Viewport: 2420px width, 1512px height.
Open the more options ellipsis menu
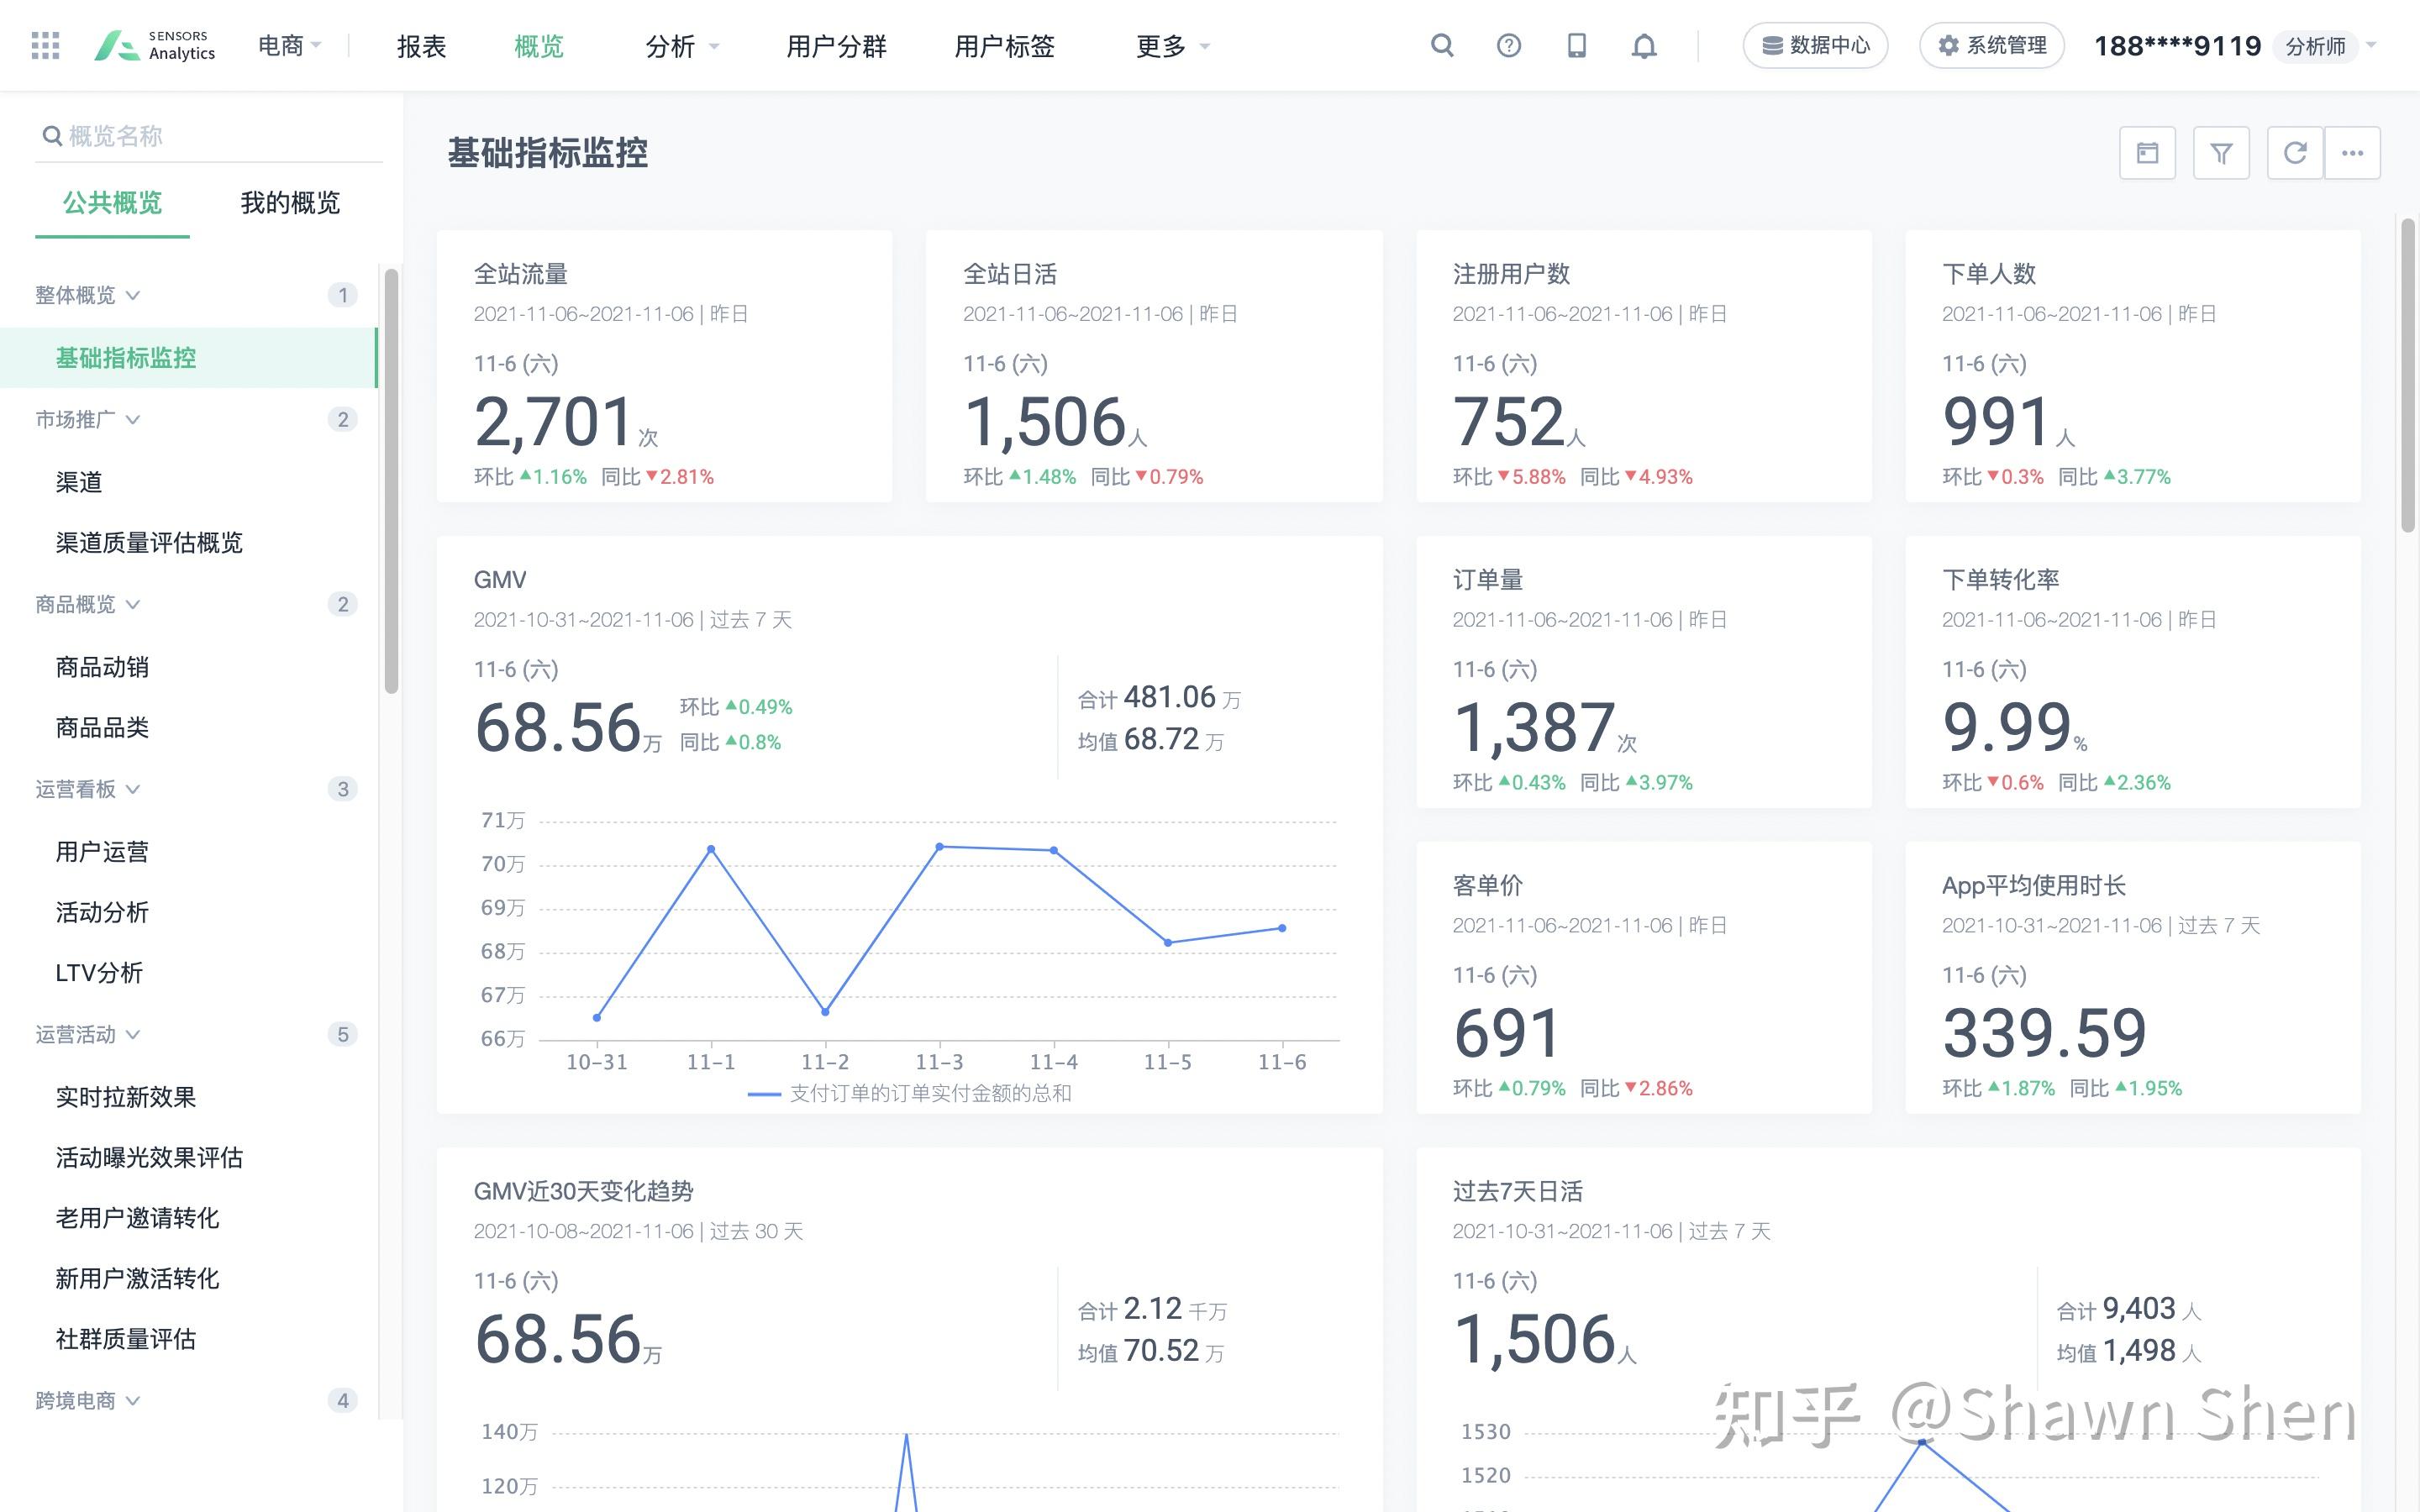click(x=2353, y=152)
